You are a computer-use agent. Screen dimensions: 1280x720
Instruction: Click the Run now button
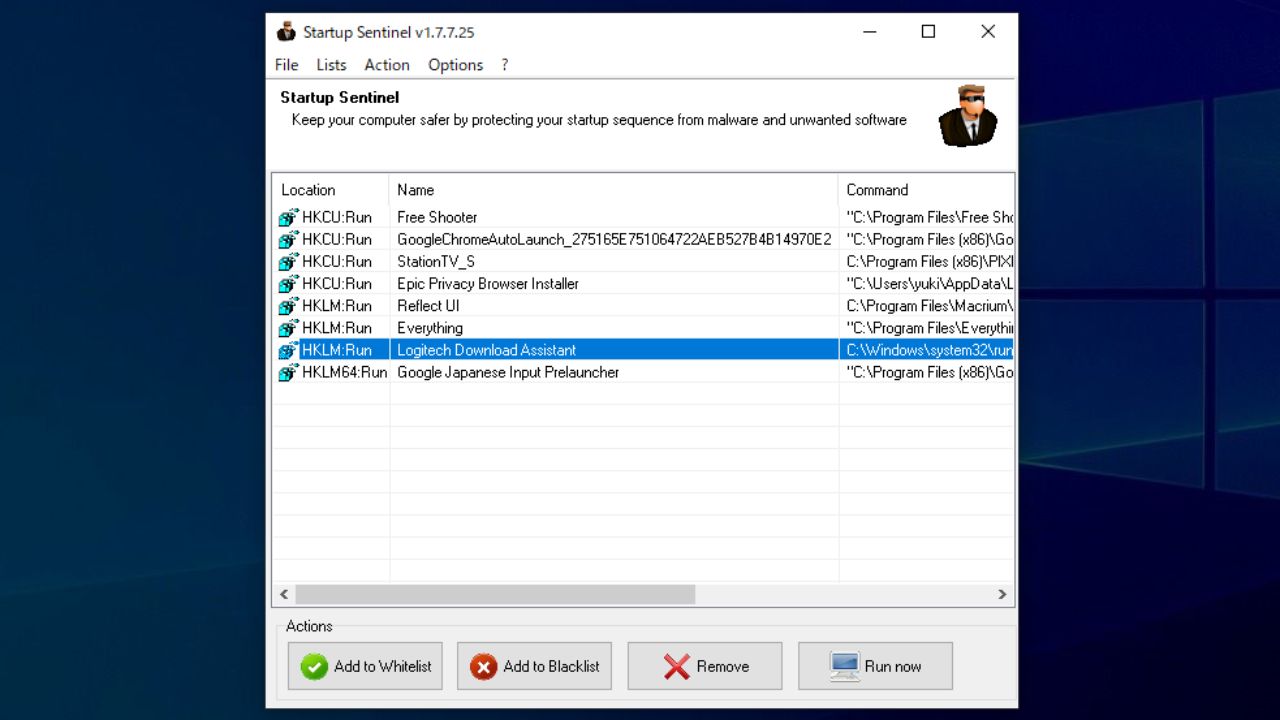pyautogui.click(x=875, y=666)
